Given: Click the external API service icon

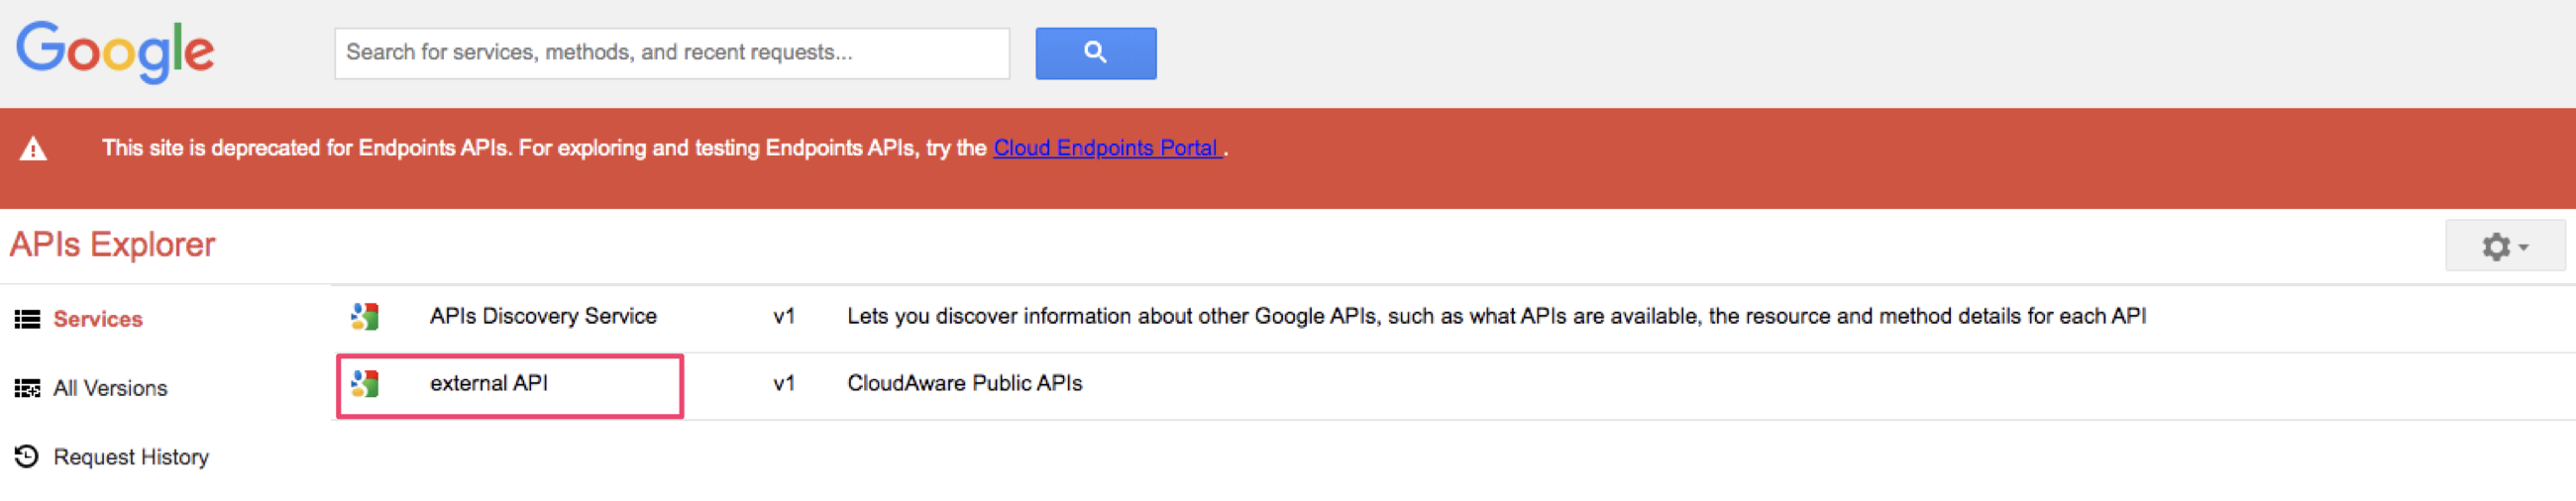Looking at the screenshot, I should coord(365,384).
